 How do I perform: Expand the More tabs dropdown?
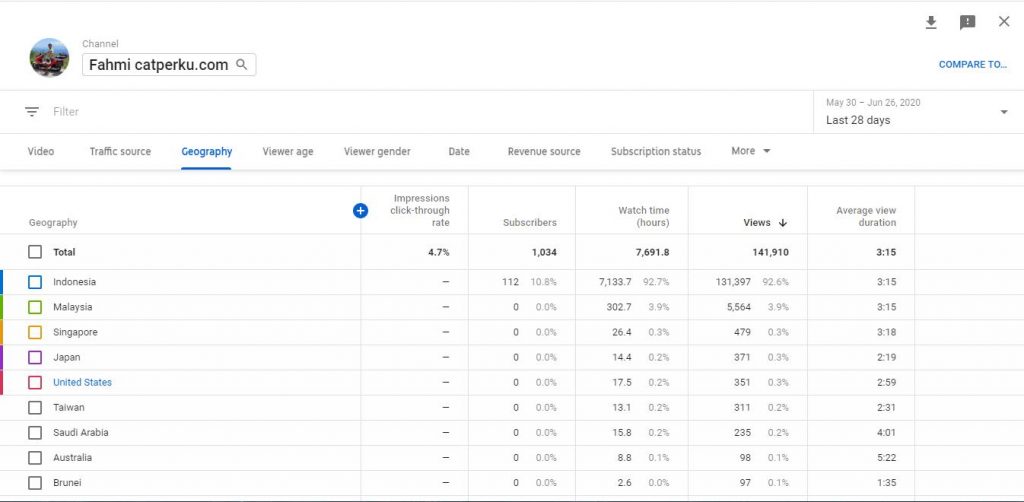point(751,151)
